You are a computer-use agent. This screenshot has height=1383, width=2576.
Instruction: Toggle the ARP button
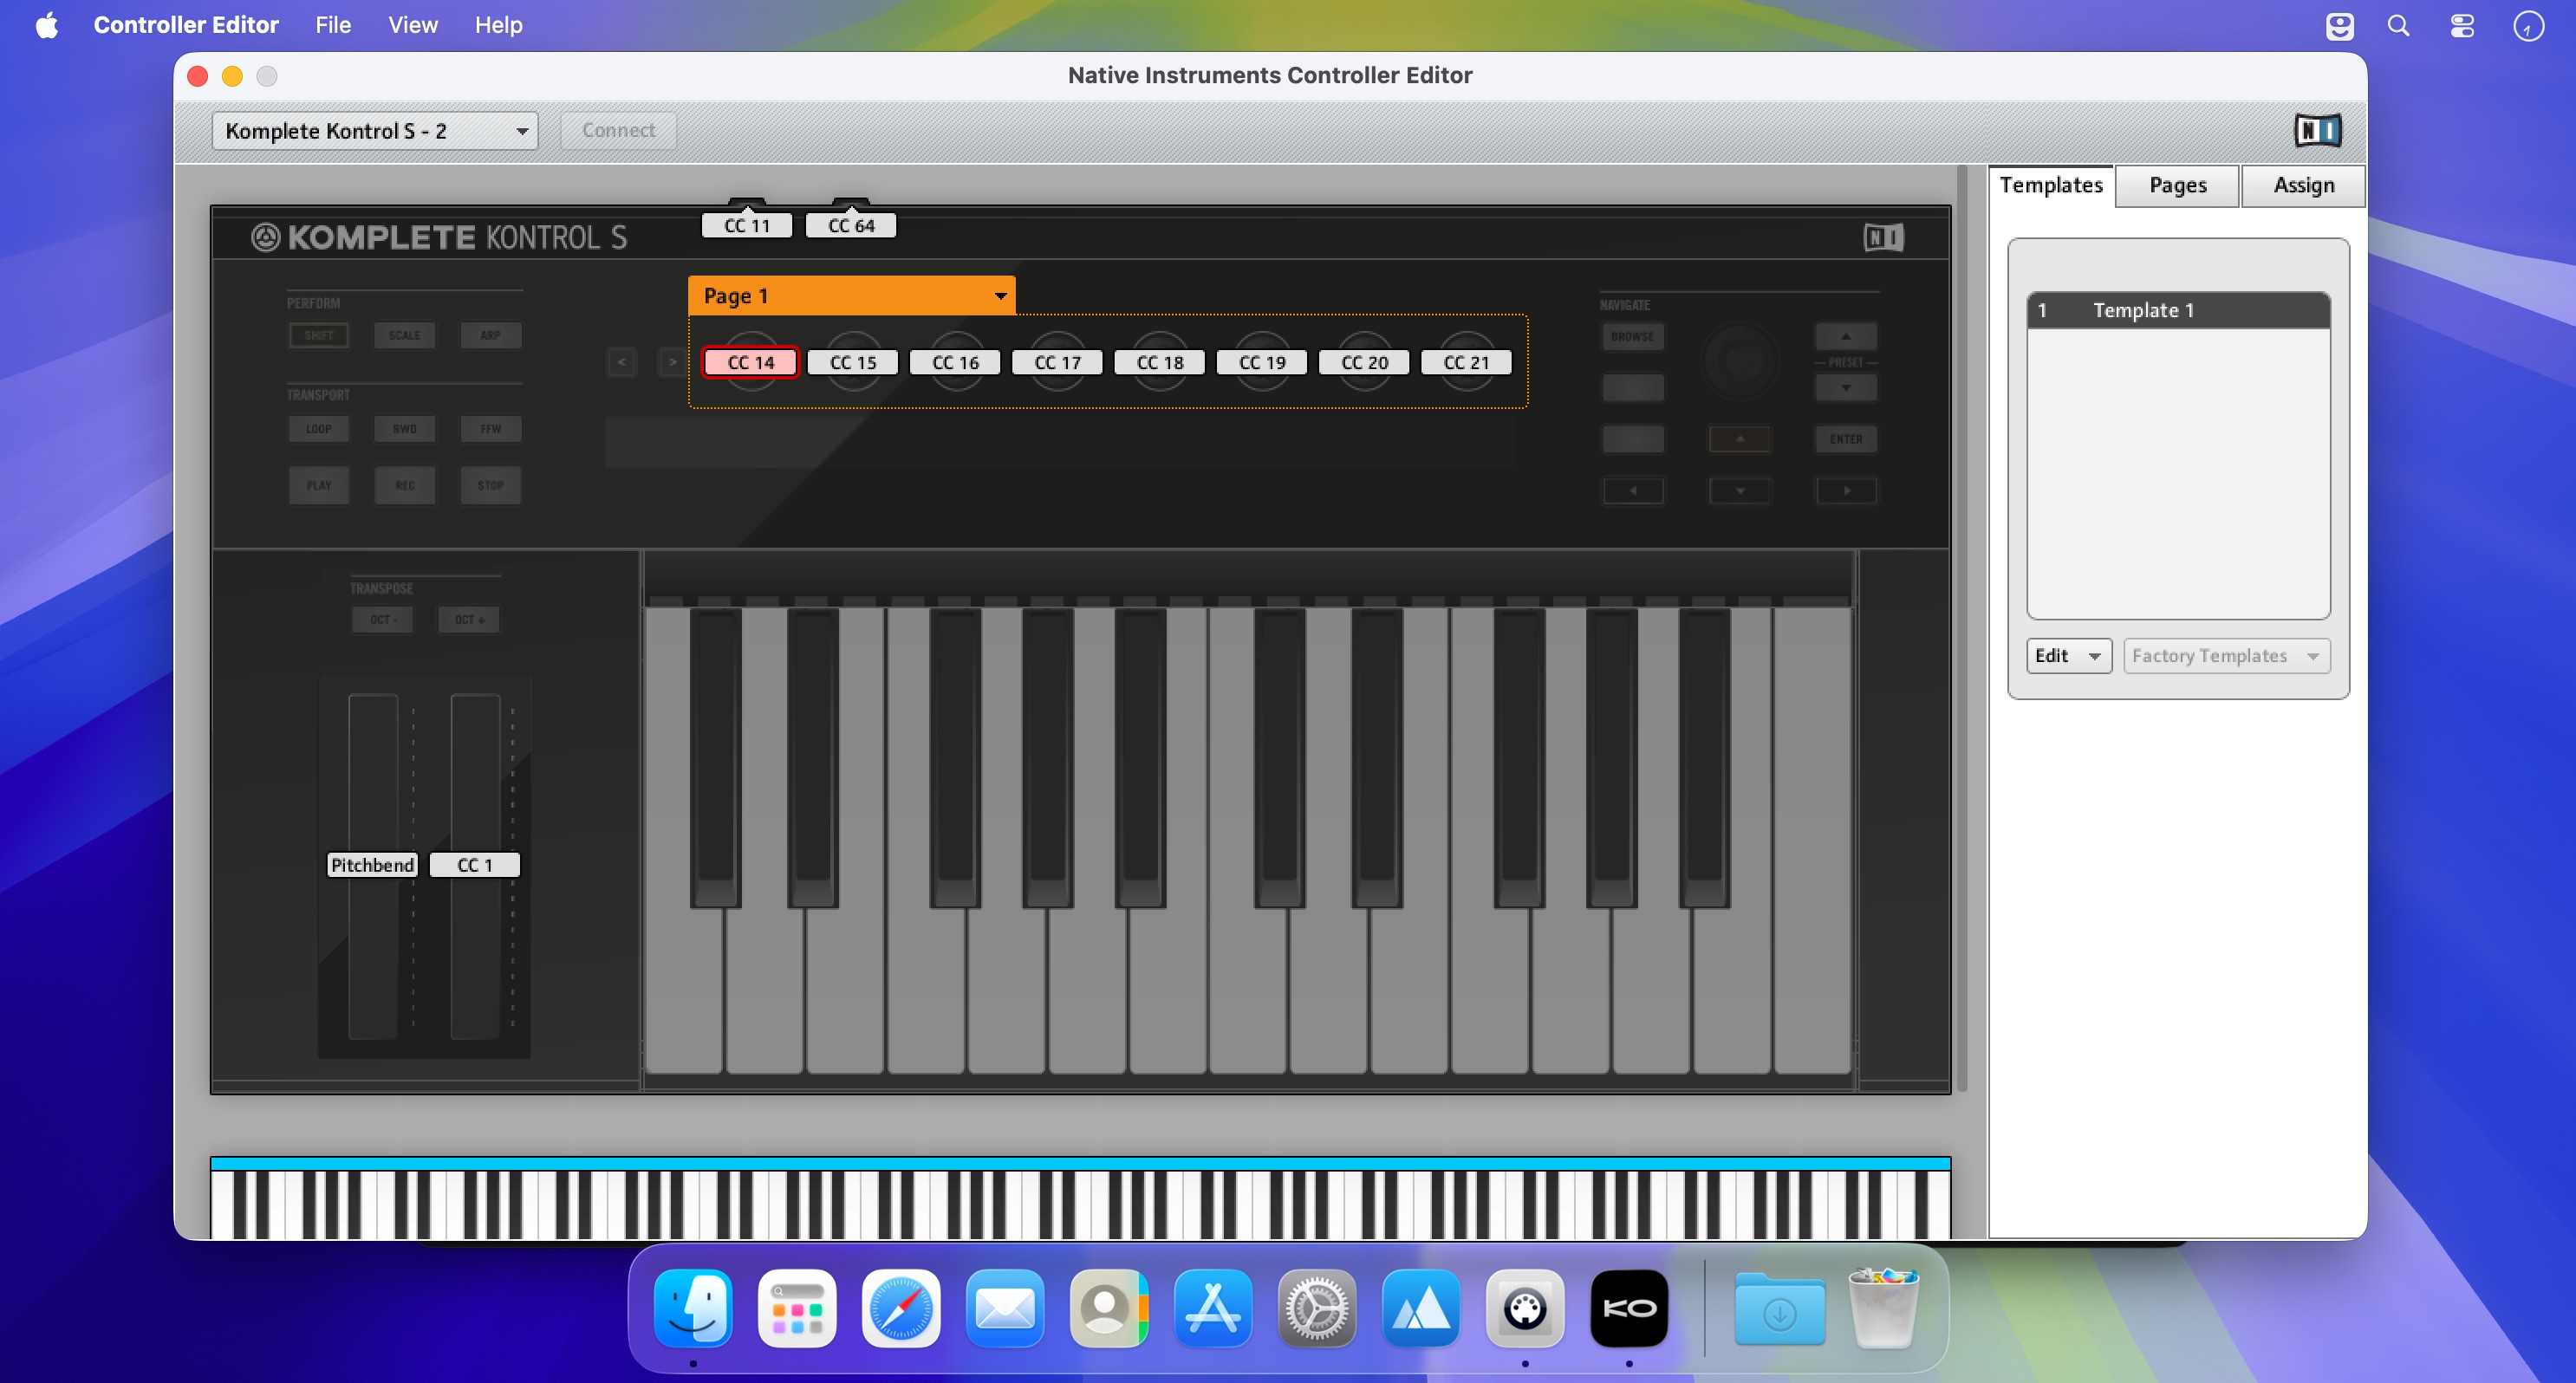point(490,335)
